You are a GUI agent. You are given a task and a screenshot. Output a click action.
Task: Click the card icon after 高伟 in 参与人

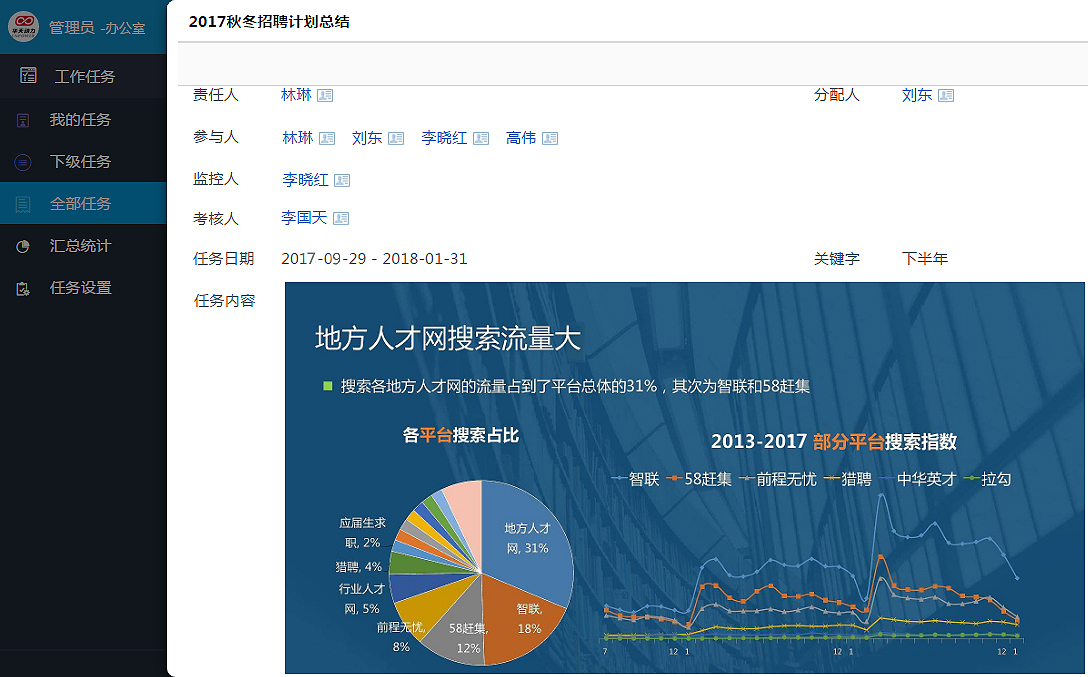pos(550,139)
